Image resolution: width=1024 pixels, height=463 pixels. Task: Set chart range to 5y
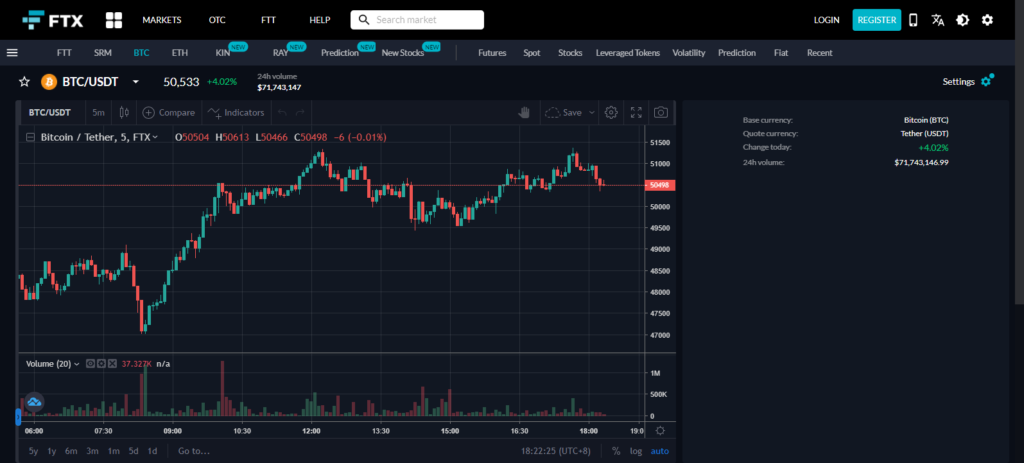coord(33,451)
